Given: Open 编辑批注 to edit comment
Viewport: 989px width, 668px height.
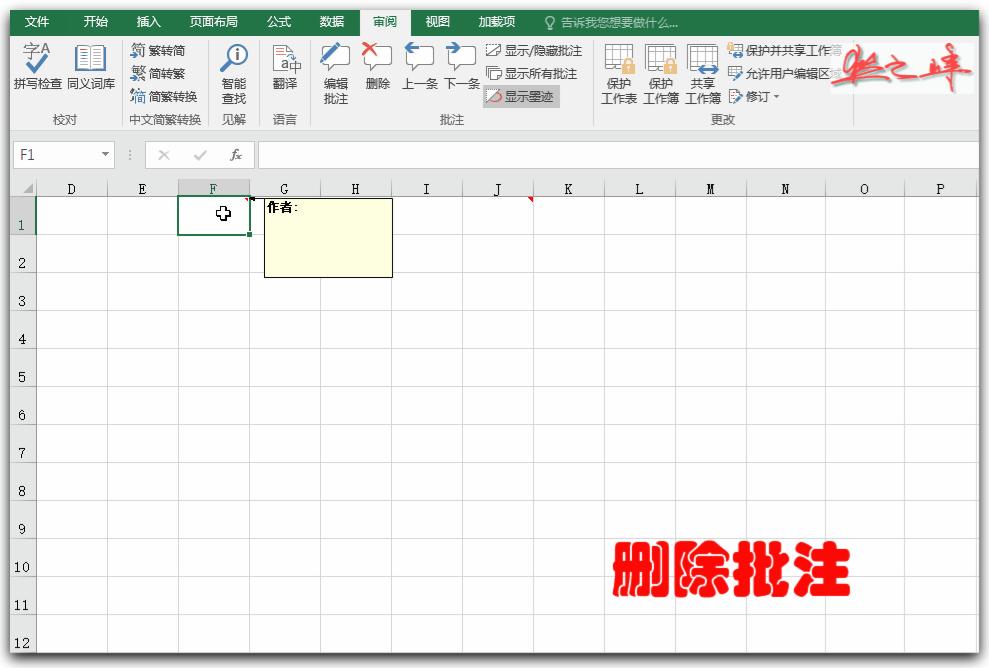Looking at the screenshot, I should [334, 72].
